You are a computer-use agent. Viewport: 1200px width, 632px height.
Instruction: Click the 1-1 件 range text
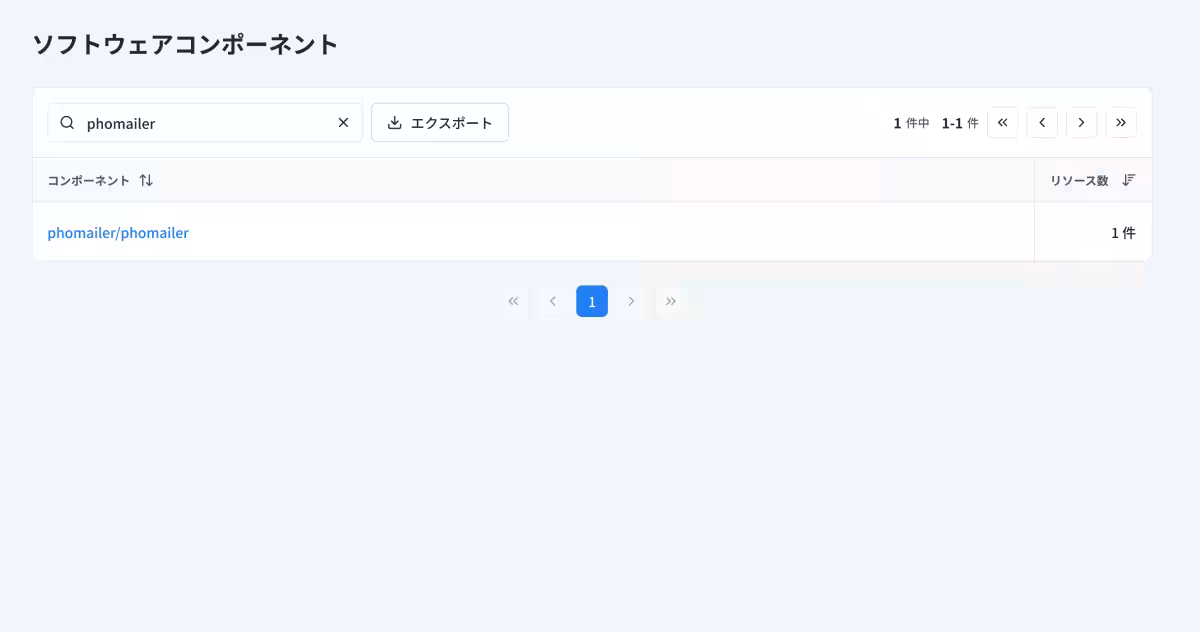[x=960, y=123]
